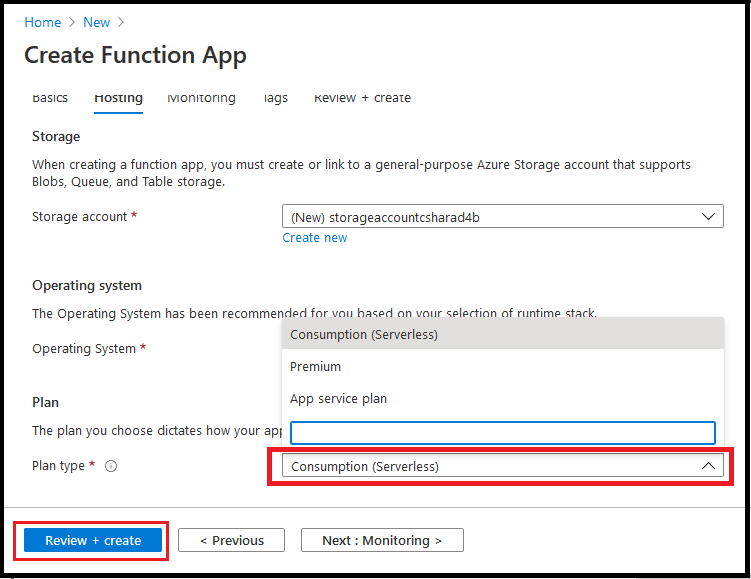Viewport: 751px width, 579px height.
Task: Click the Storage account dropdown chevron arrow
Action: (708, 216)
